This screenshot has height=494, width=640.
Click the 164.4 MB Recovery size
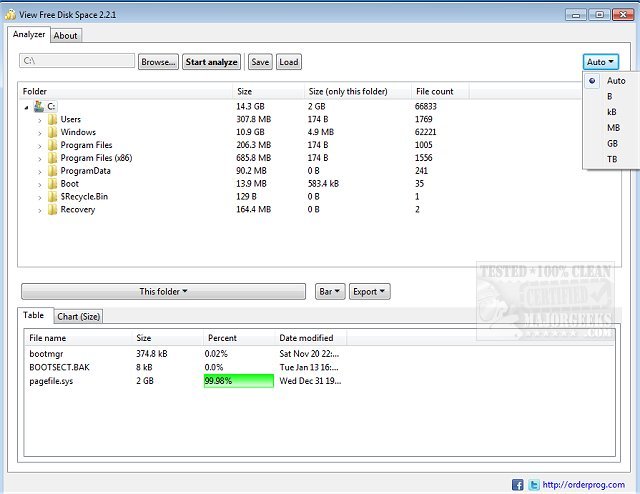(x=253, y=209)
